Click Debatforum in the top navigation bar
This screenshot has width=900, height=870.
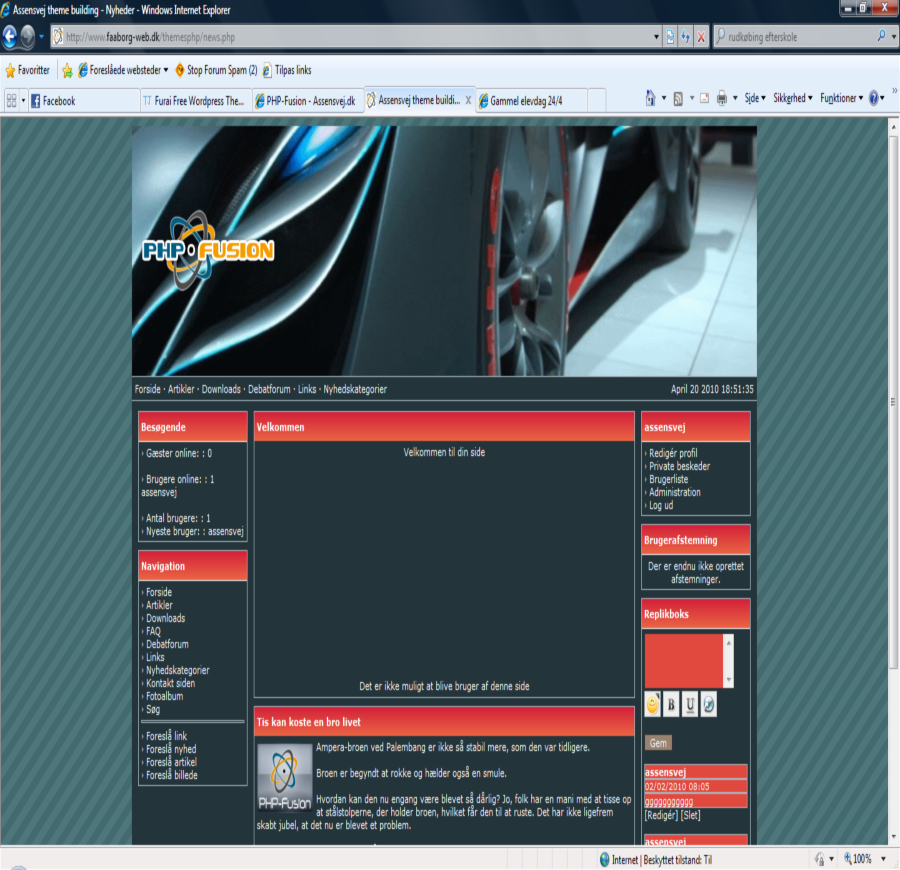coord(269,389)
